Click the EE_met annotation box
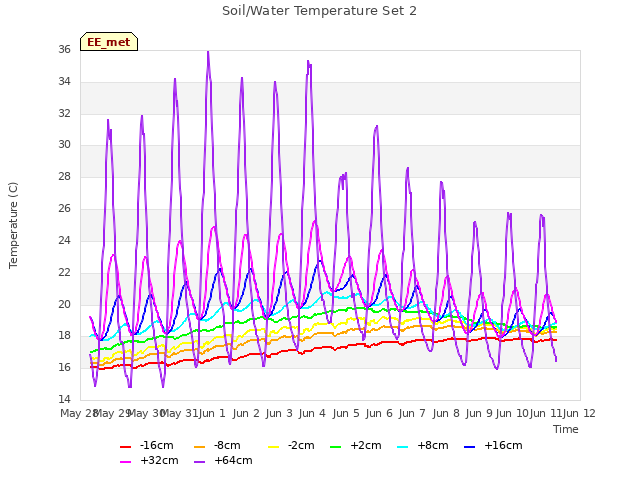 (109, 42)
